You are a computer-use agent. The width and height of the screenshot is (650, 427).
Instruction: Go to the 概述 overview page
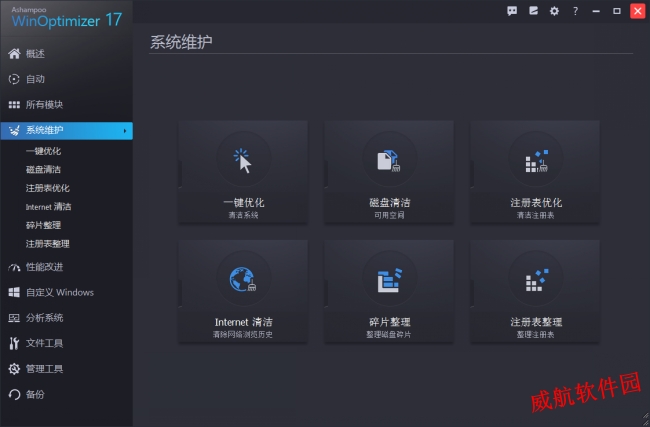click(x=66, y=53)
